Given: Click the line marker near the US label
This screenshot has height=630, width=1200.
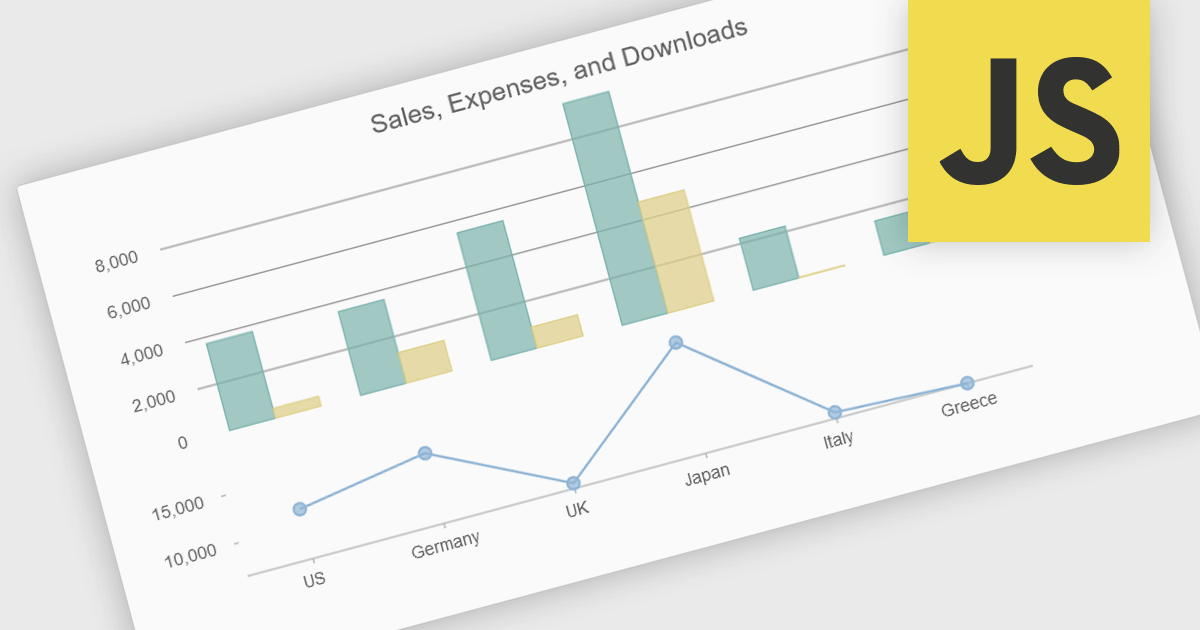Looking at the screenshot, I should click(300, 510).
